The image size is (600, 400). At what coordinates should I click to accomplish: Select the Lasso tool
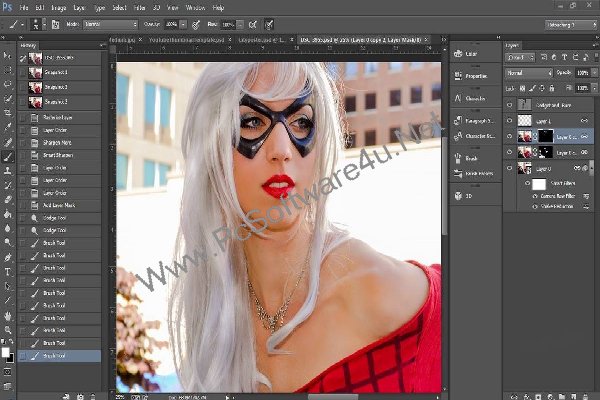7,84
